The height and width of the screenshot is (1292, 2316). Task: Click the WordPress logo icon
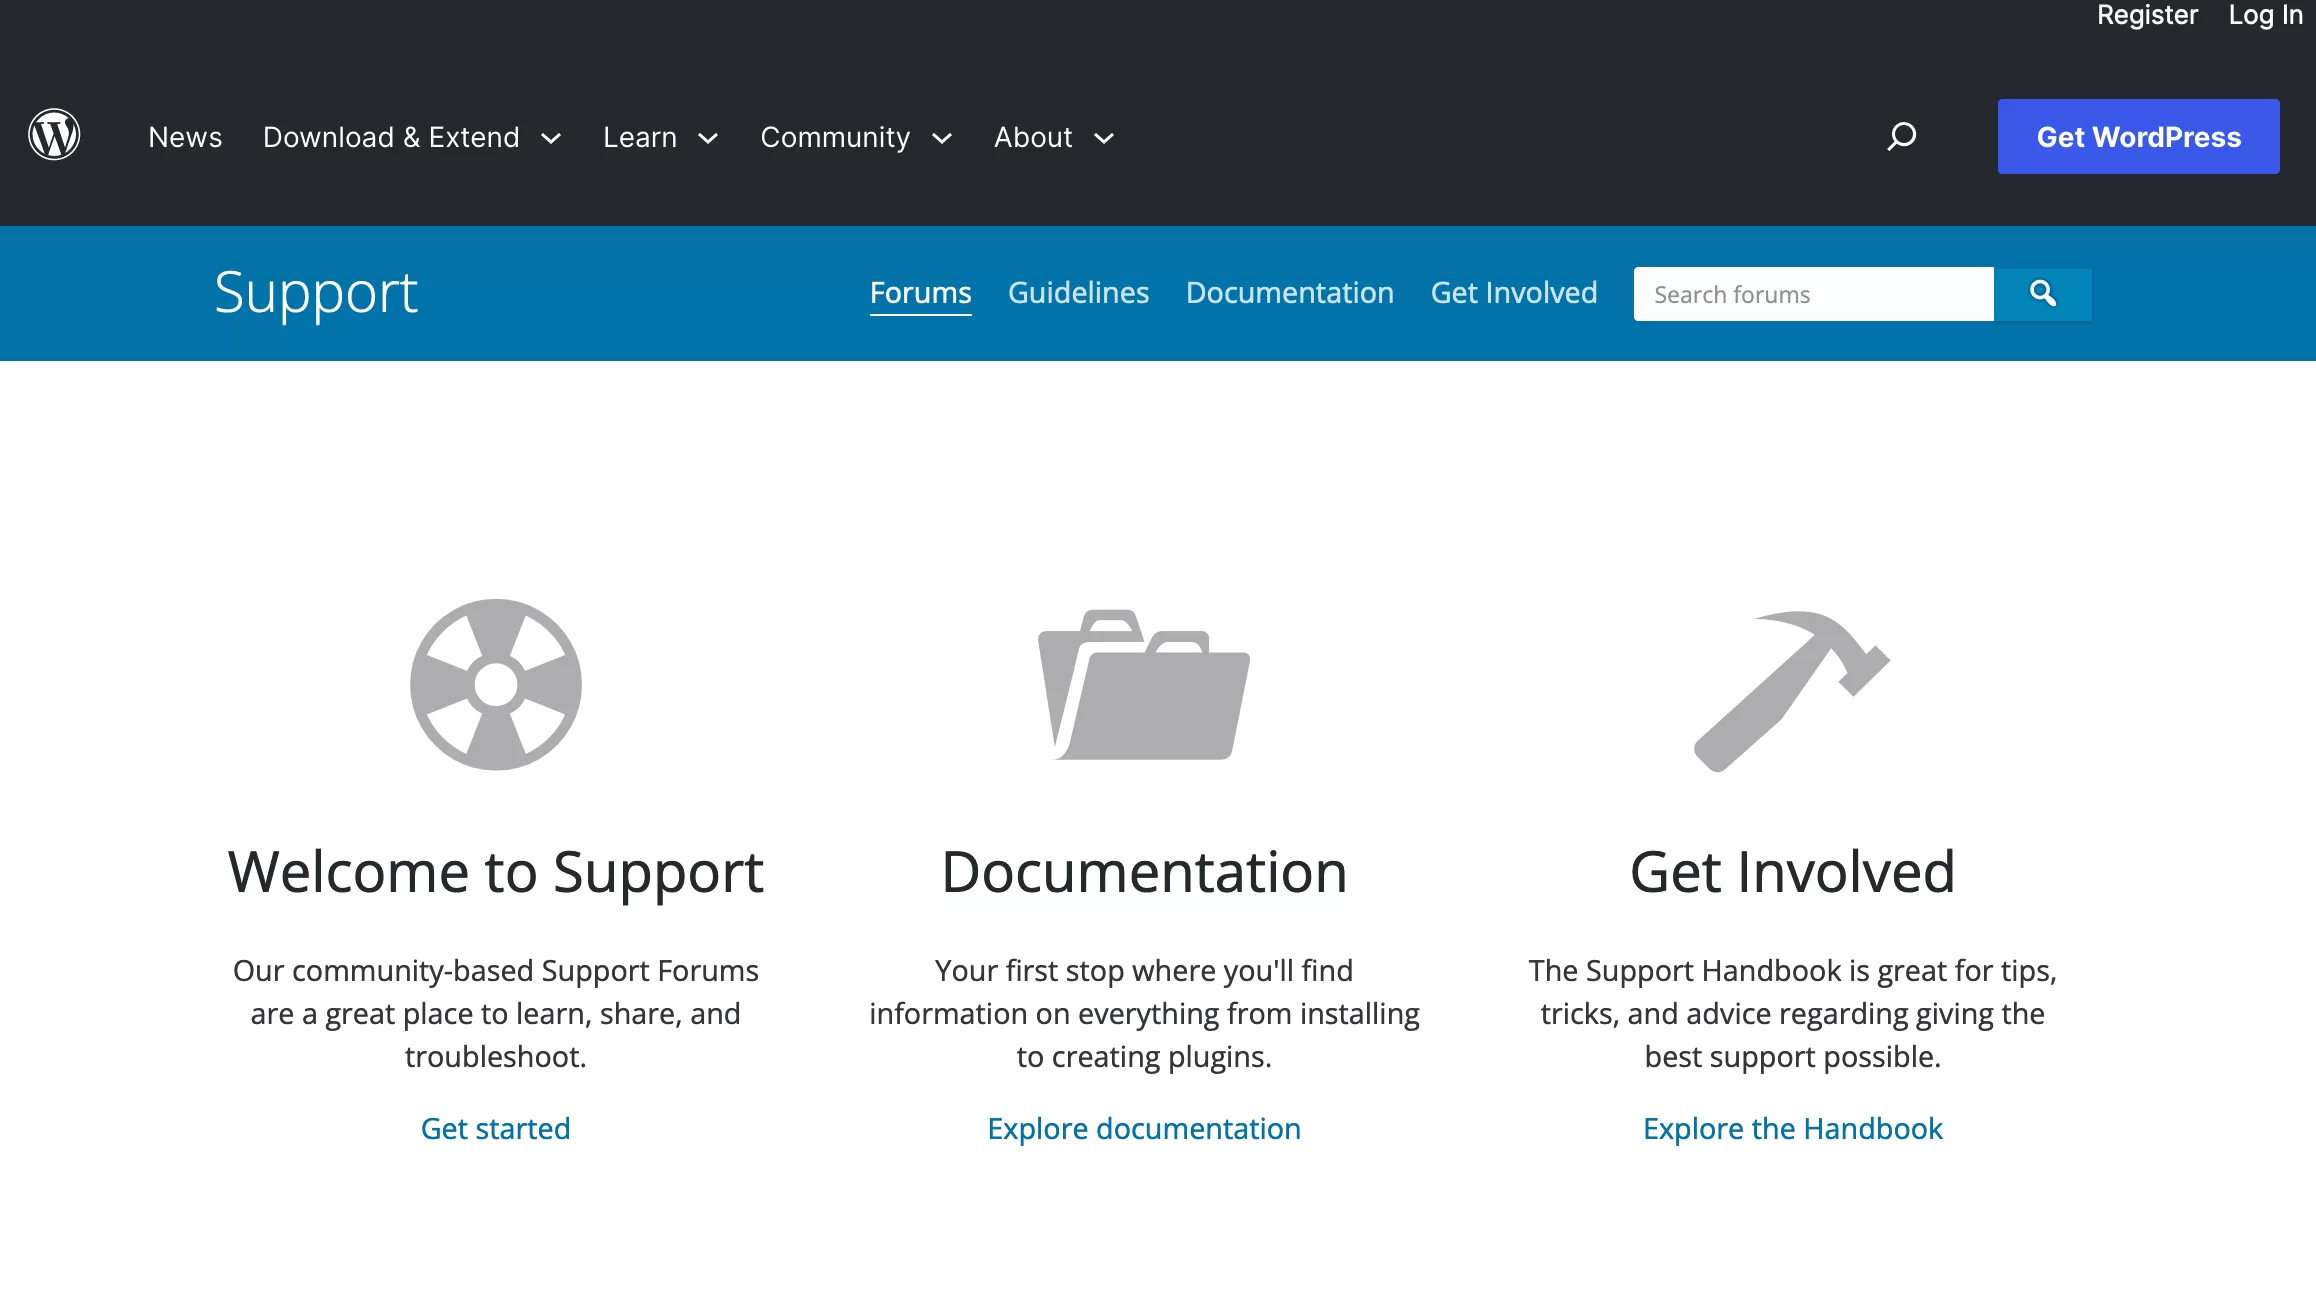(54, 134)
